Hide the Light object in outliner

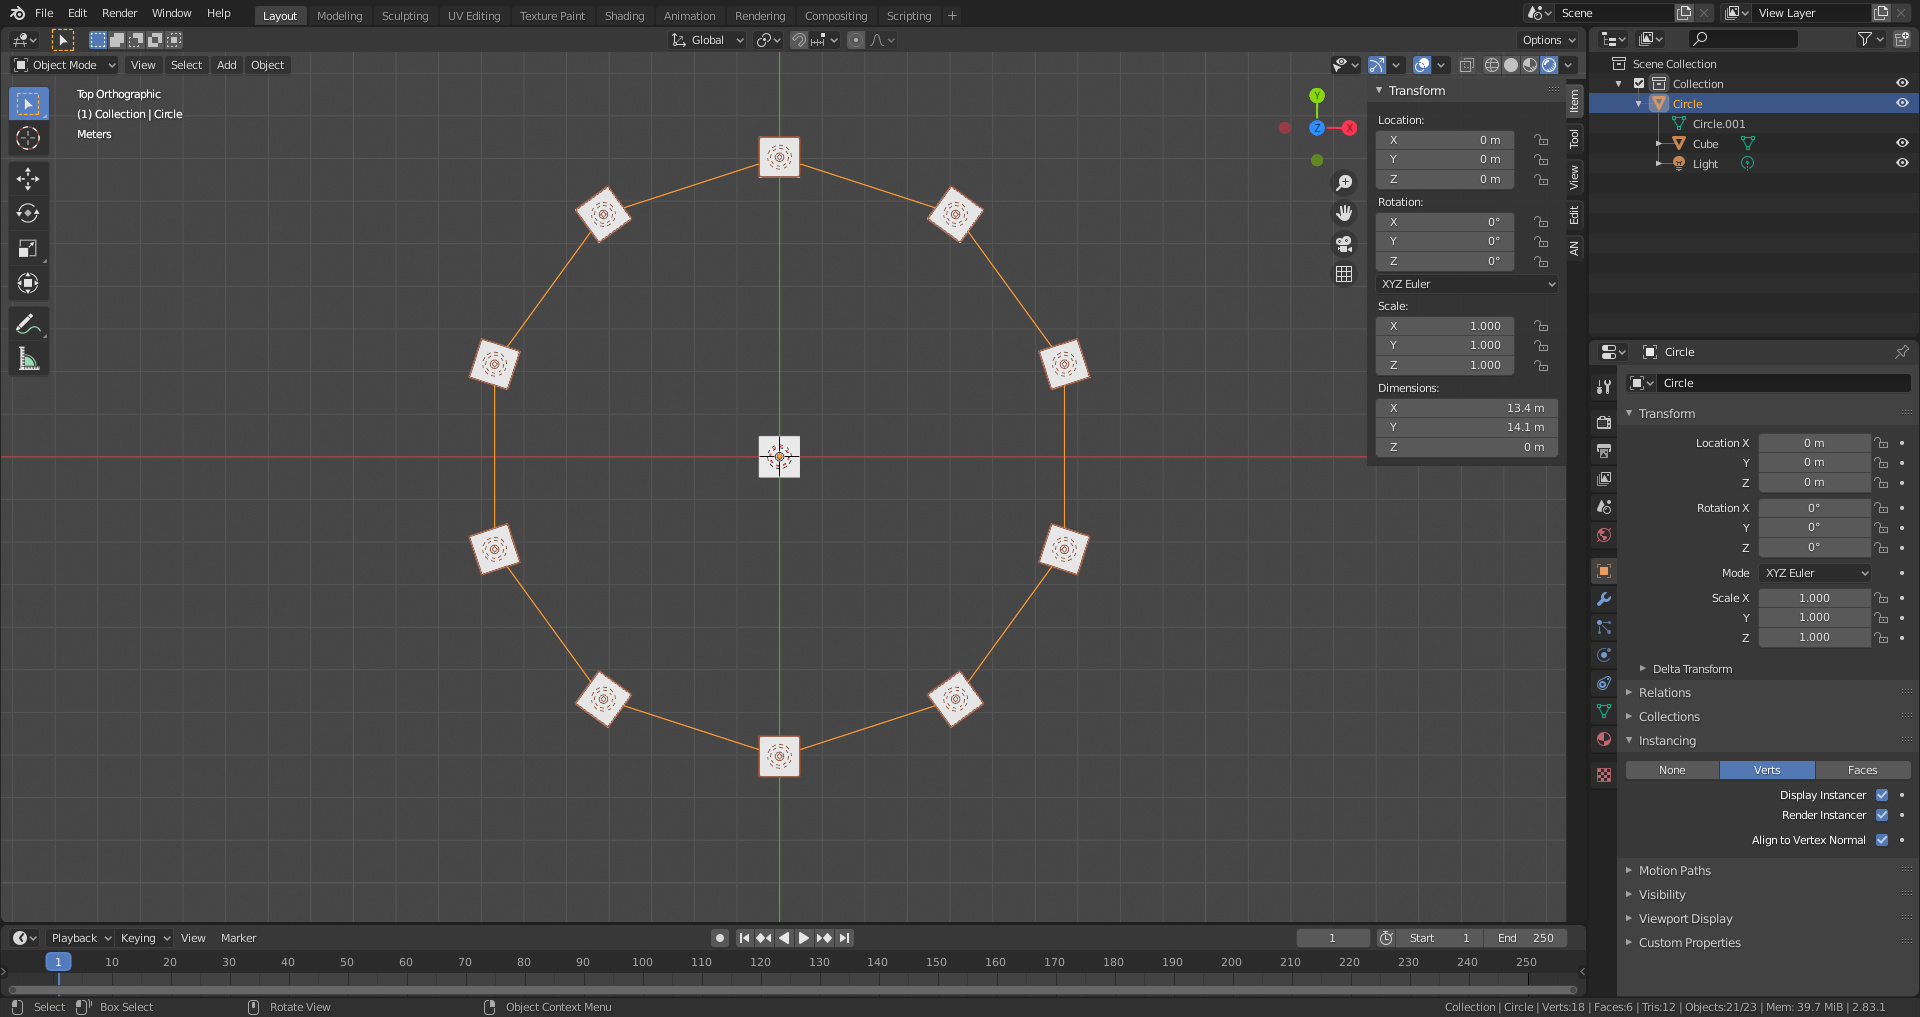pyautogui.click(x=1902, y=163)
